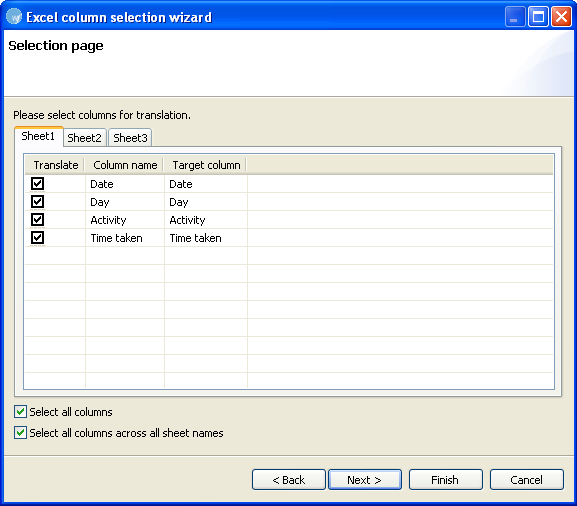Toggle Translate checkbox for Time taken row
This screenshot has width=577, height=506.
(38, 238)
